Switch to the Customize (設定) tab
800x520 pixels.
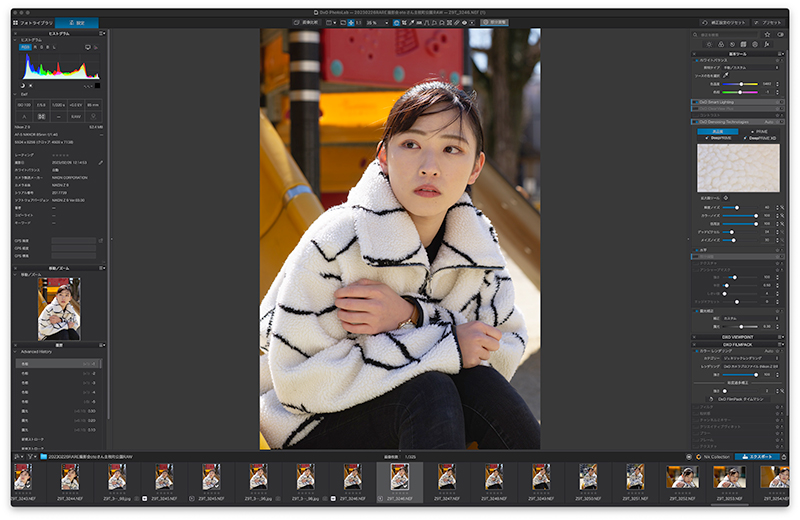pos(77,23)
